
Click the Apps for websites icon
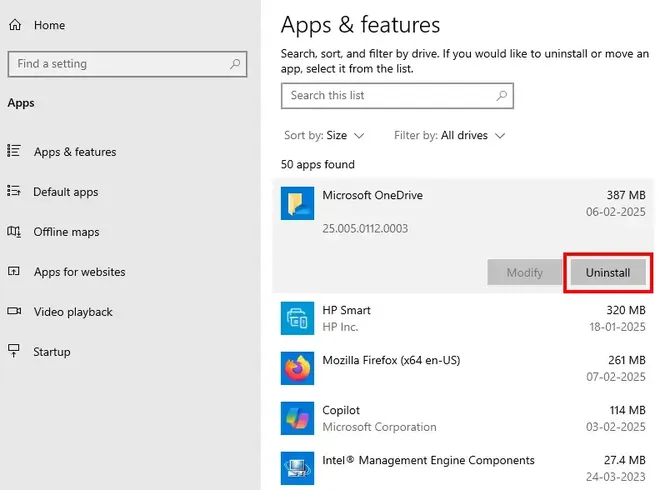(x=13, y=271)
